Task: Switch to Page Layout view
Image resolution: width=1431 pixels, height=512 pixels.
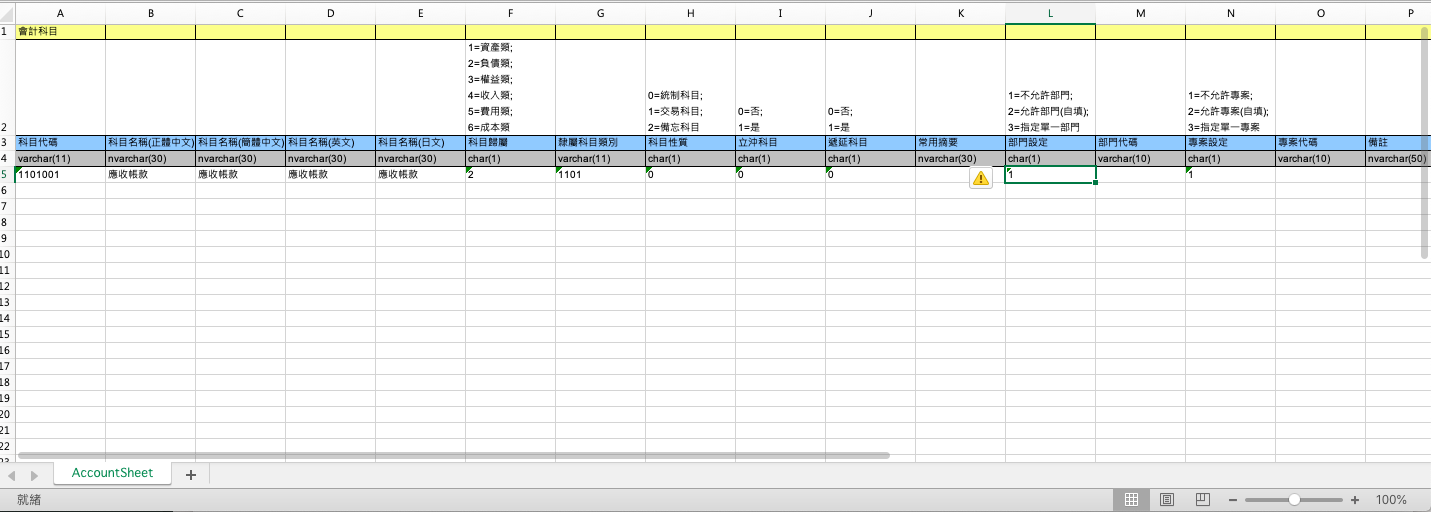Action: [1166, 499]
